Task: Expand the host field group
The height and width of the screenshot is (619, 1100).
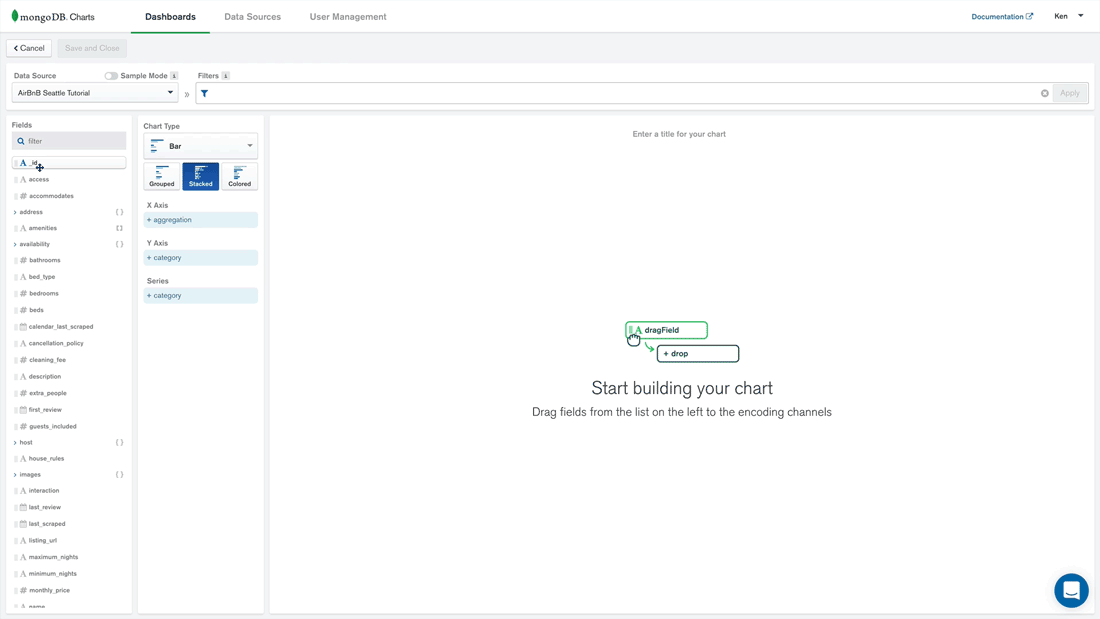Action: 15,443
